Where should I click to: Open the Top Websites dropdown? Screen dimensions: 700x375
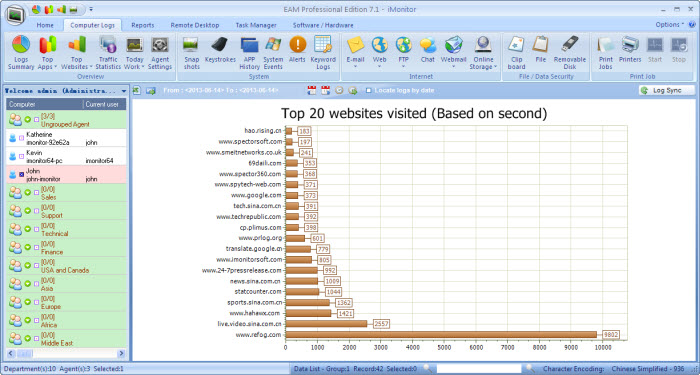point(76,53)
